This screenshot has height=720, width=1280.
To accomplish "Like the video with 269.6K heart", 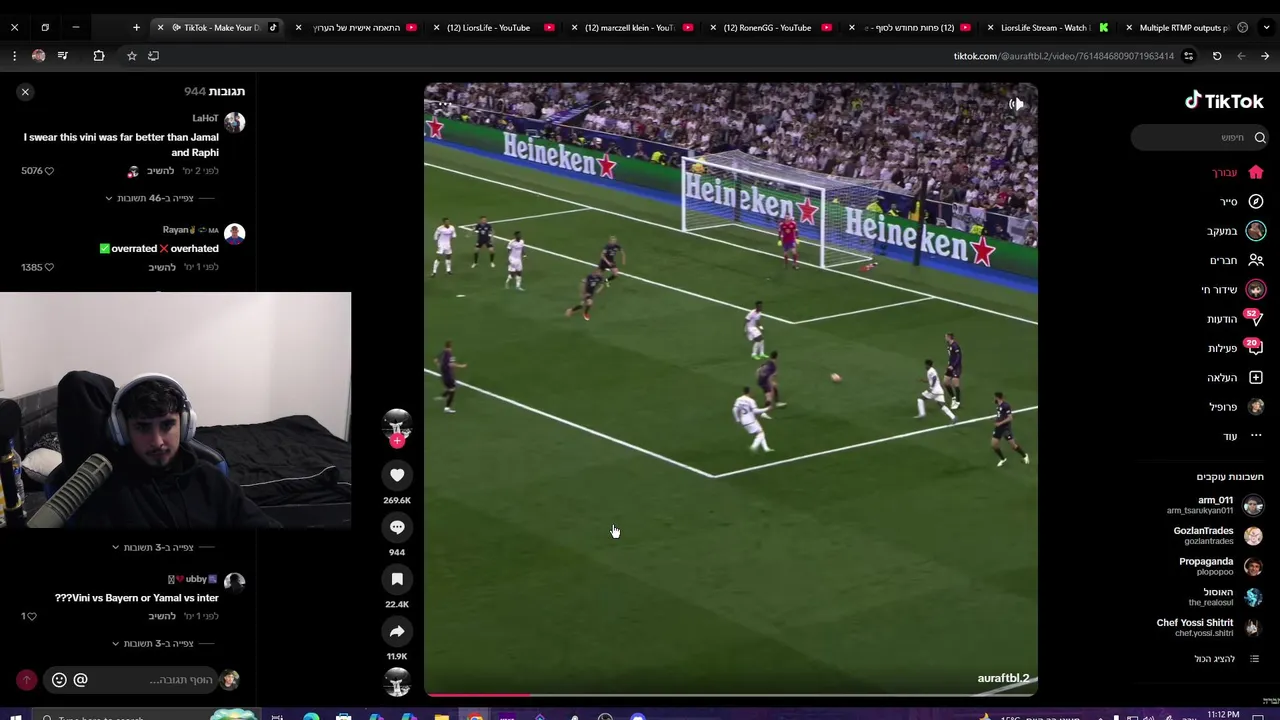I will pyautogui.click(x=397, y=475).
